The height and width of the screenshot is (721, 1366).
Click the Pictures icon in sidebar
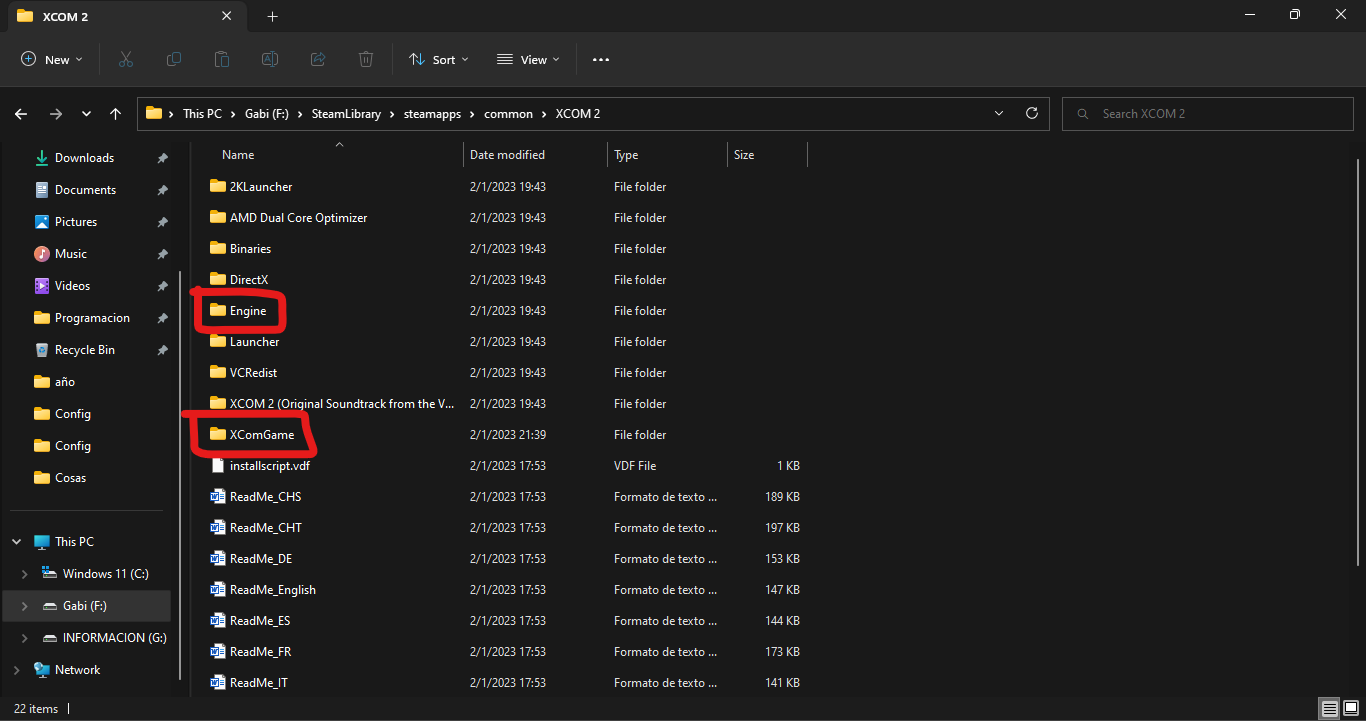point(42,222)
